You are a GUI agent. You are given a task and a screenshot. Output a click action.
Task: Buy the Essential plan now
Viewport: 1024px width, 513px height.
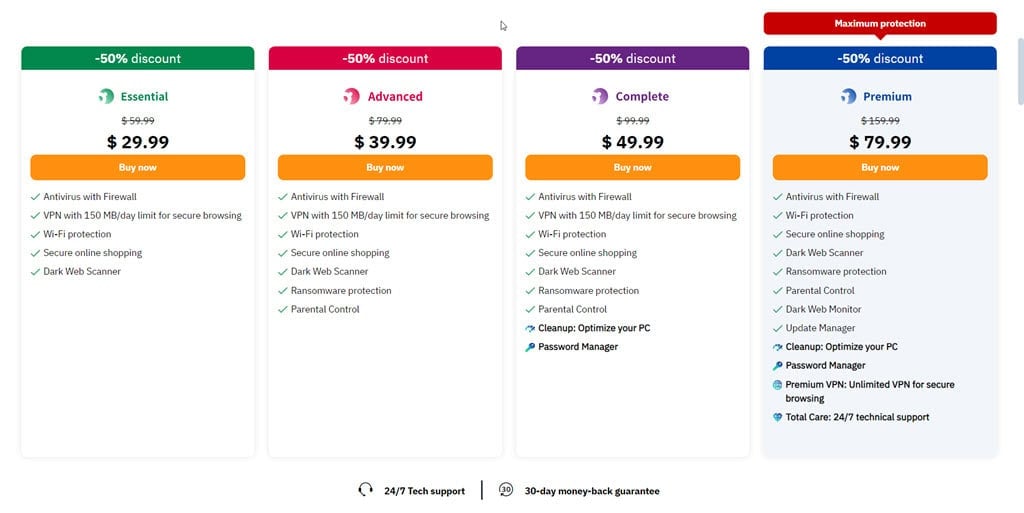point(138,167)
